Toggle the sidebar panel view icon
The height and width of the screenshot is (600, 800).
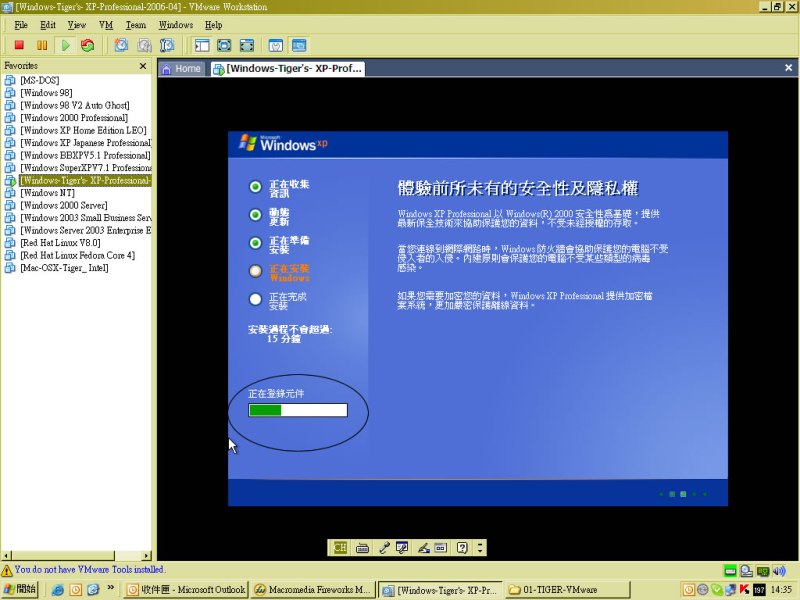tap(202, 45)
